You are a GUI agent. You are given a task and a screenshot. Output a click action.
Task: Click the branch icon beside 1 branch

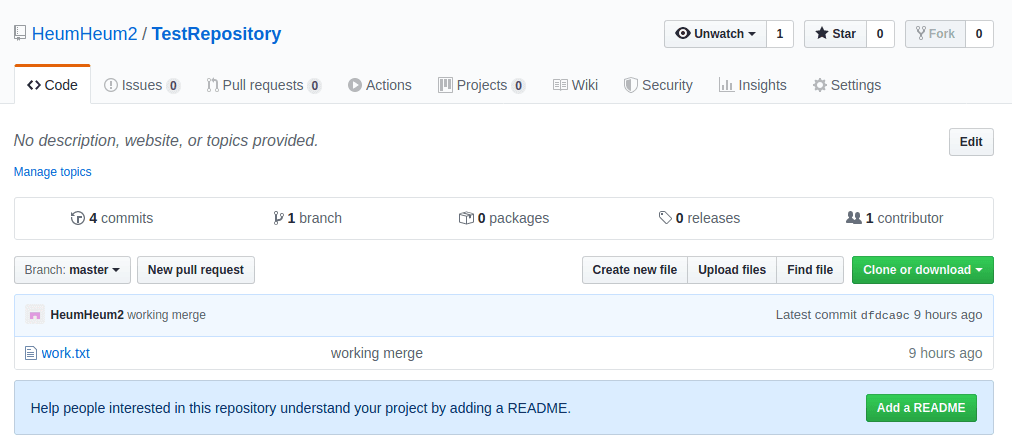point(277,218)
